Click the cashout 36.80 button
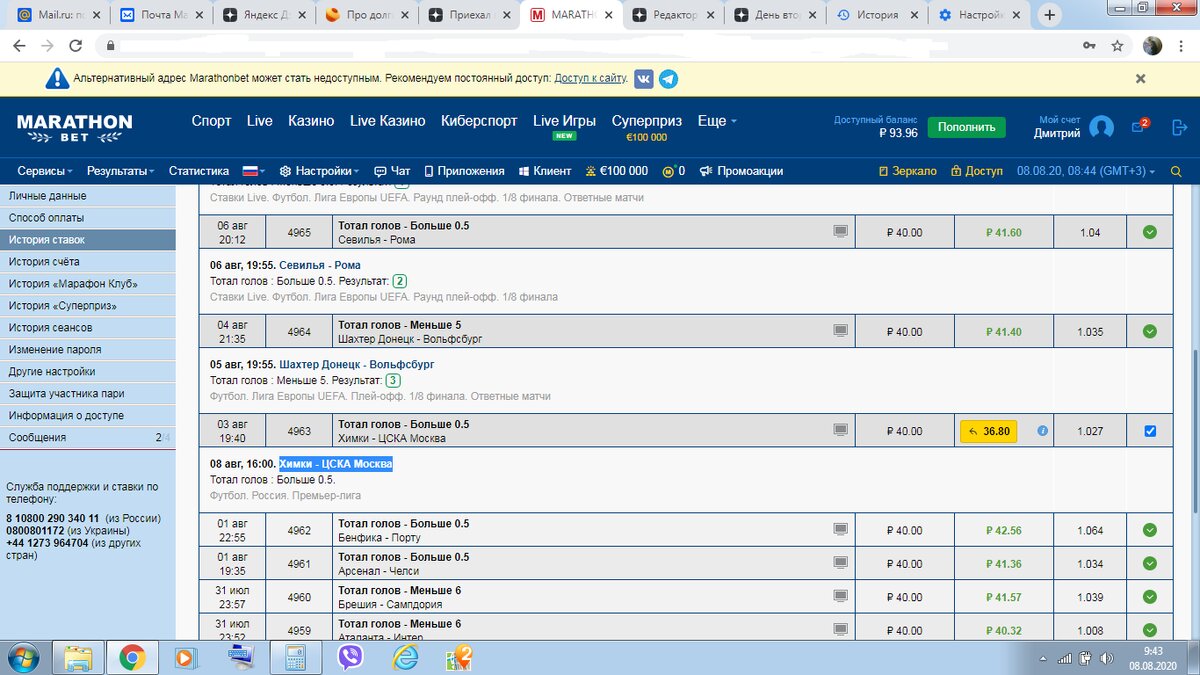This screenshot has width=1200, height=675. click(988, 431)
